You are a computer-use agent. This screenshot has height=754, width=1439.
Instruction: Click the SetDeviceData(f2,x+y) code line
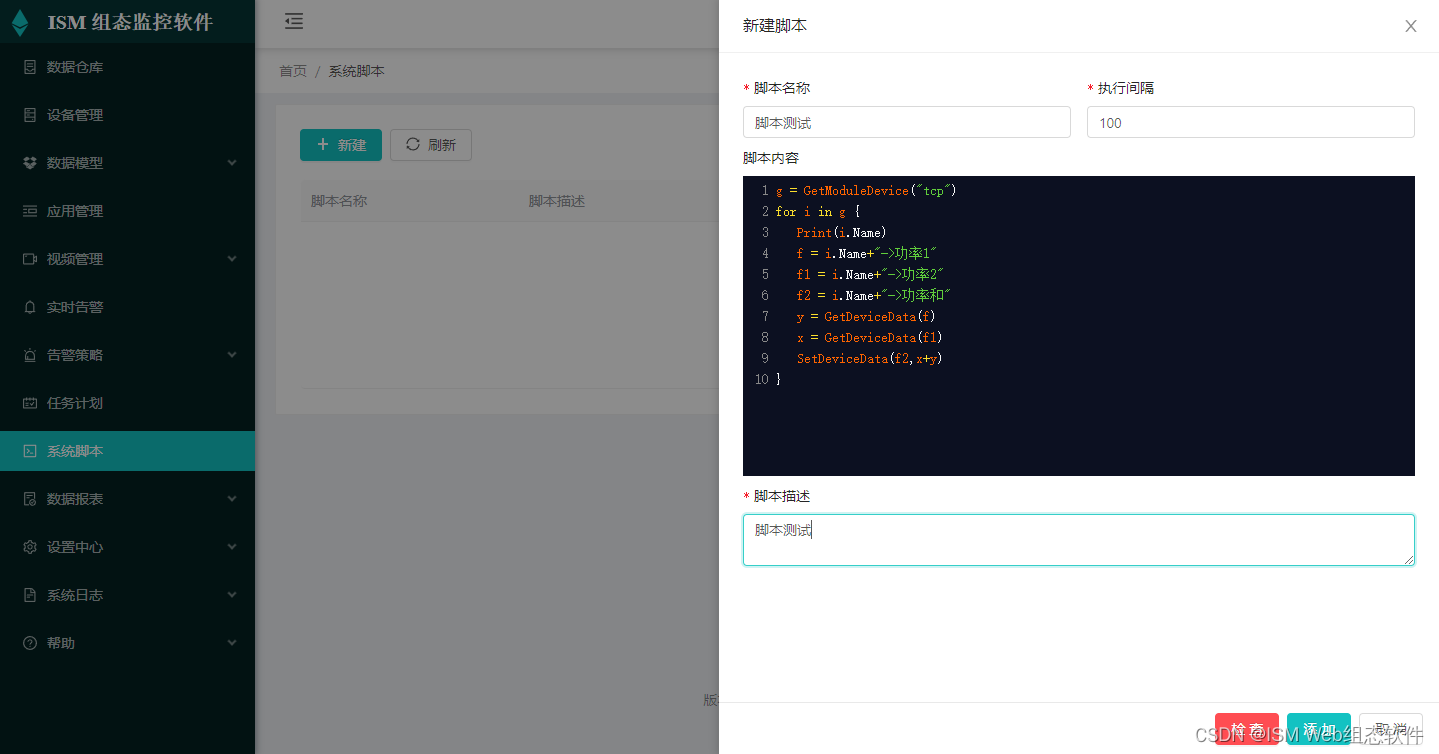coord(869,358)
